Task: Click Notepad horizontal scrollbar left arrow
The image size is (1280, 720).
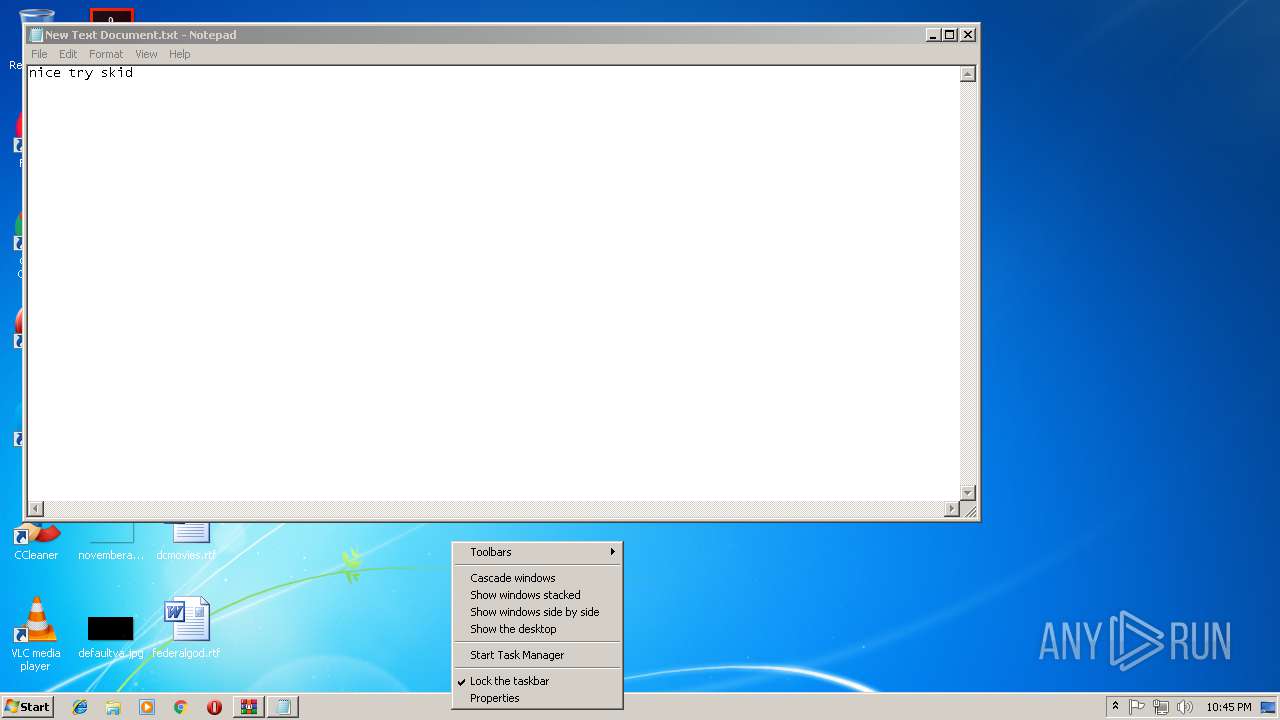Action: pyautogui.click(x=36, y=509)
